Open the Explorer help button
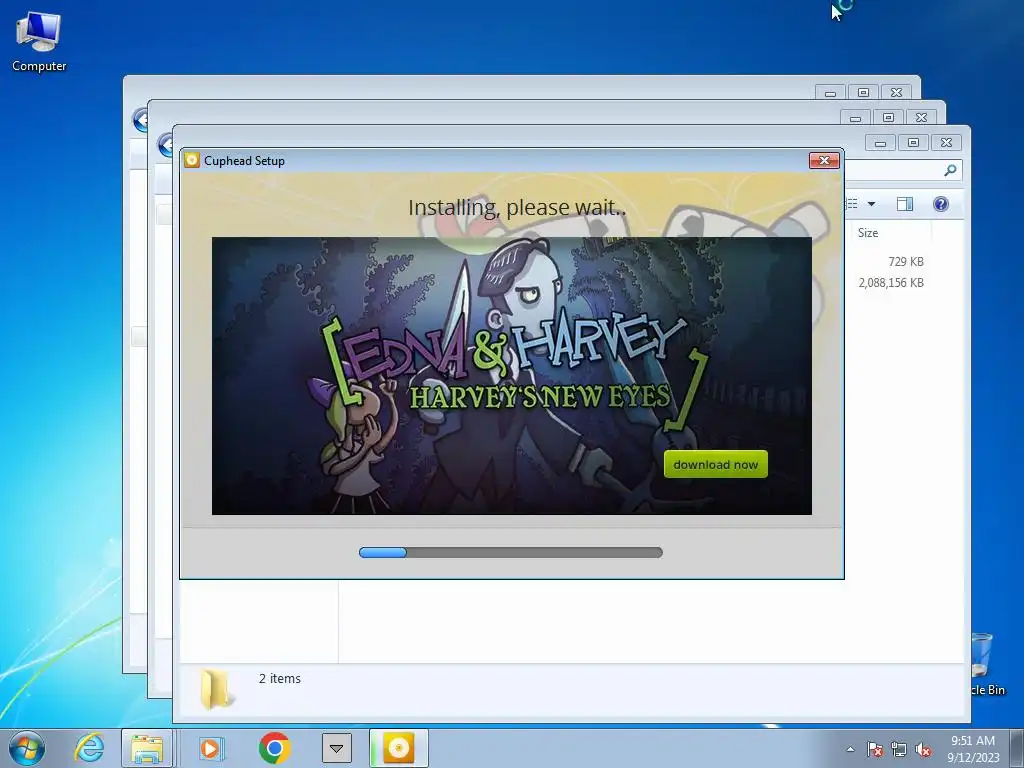Image resolution: width=1024 pixels, height=768 pixels. 940,204
